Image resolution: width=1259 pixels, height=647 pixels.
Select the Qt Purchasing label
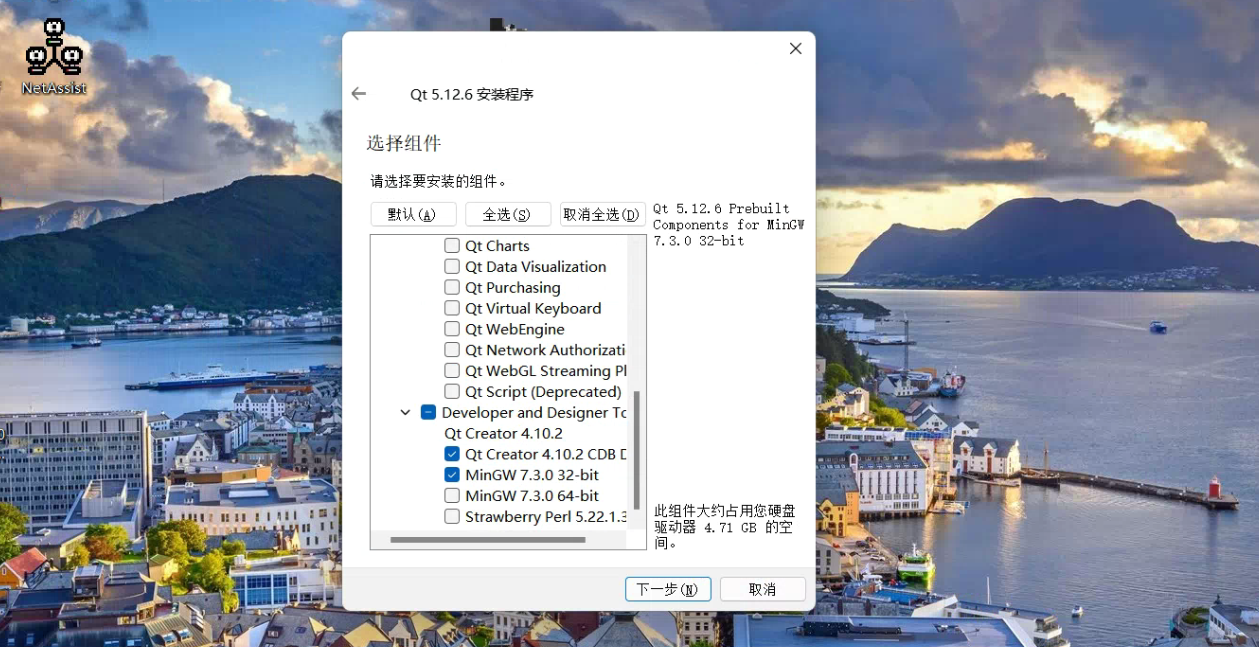click(x=513, y=288)
